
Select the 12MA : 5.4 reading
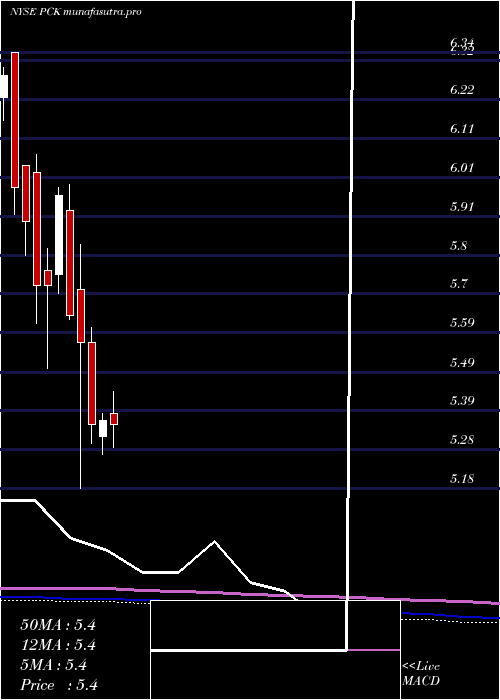click(x=58, y=645)
